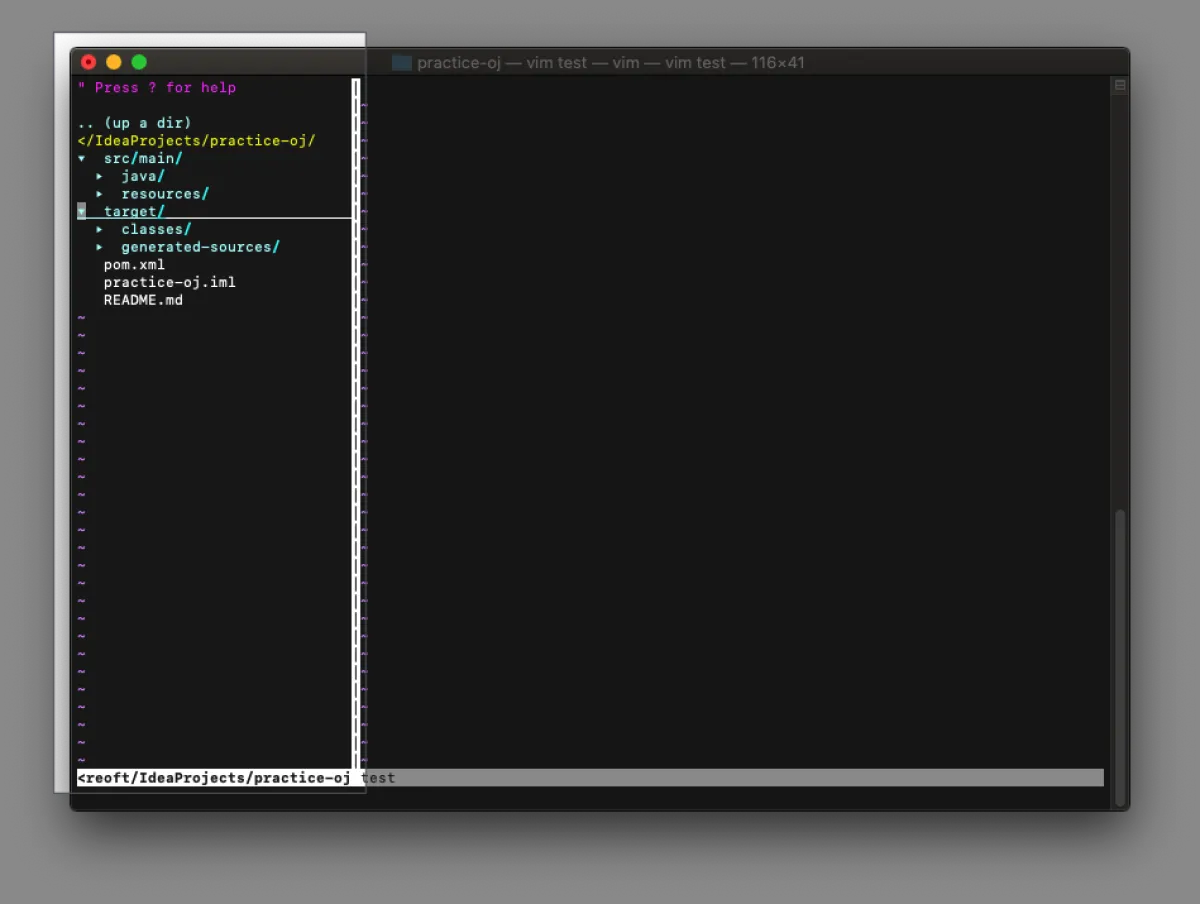Viewport: 1200px width, 904px height.
Task: Go up a directory via '.. (up a dir)'
Action: (134, 123)
